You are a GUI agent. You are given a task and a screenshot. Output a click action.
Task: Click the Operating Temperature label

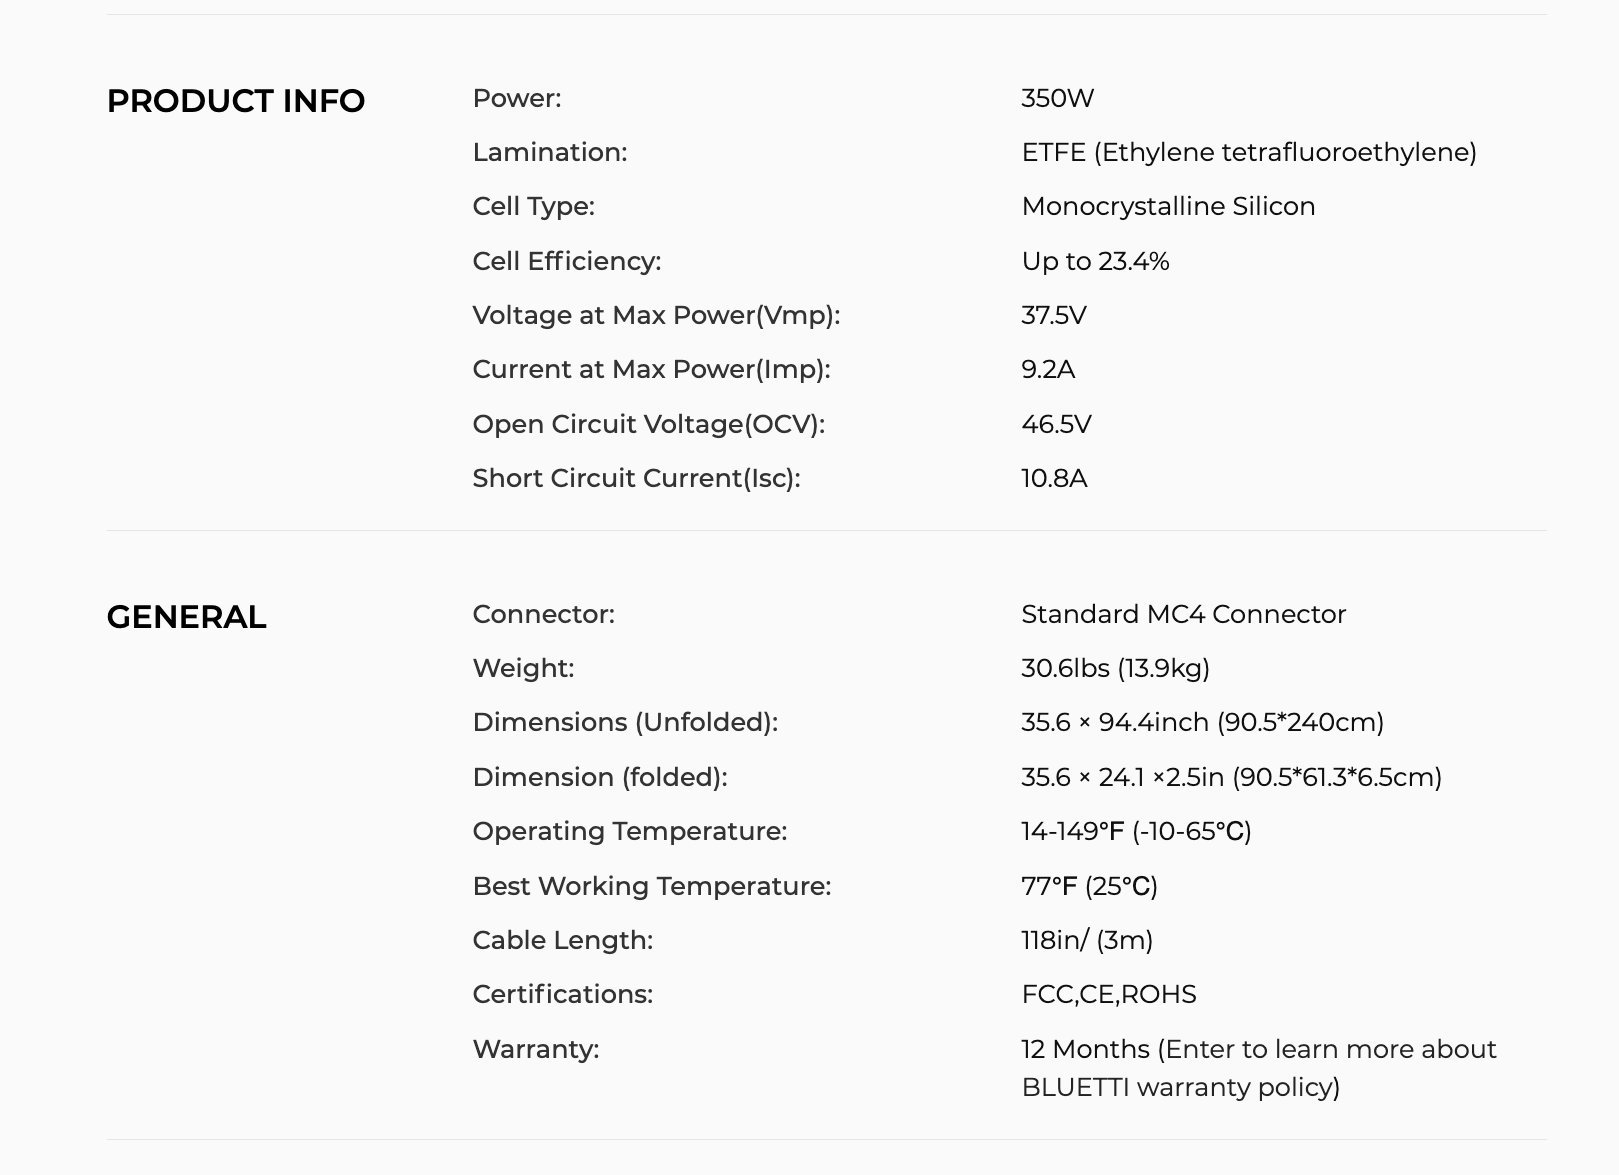(x=629, y=831)
